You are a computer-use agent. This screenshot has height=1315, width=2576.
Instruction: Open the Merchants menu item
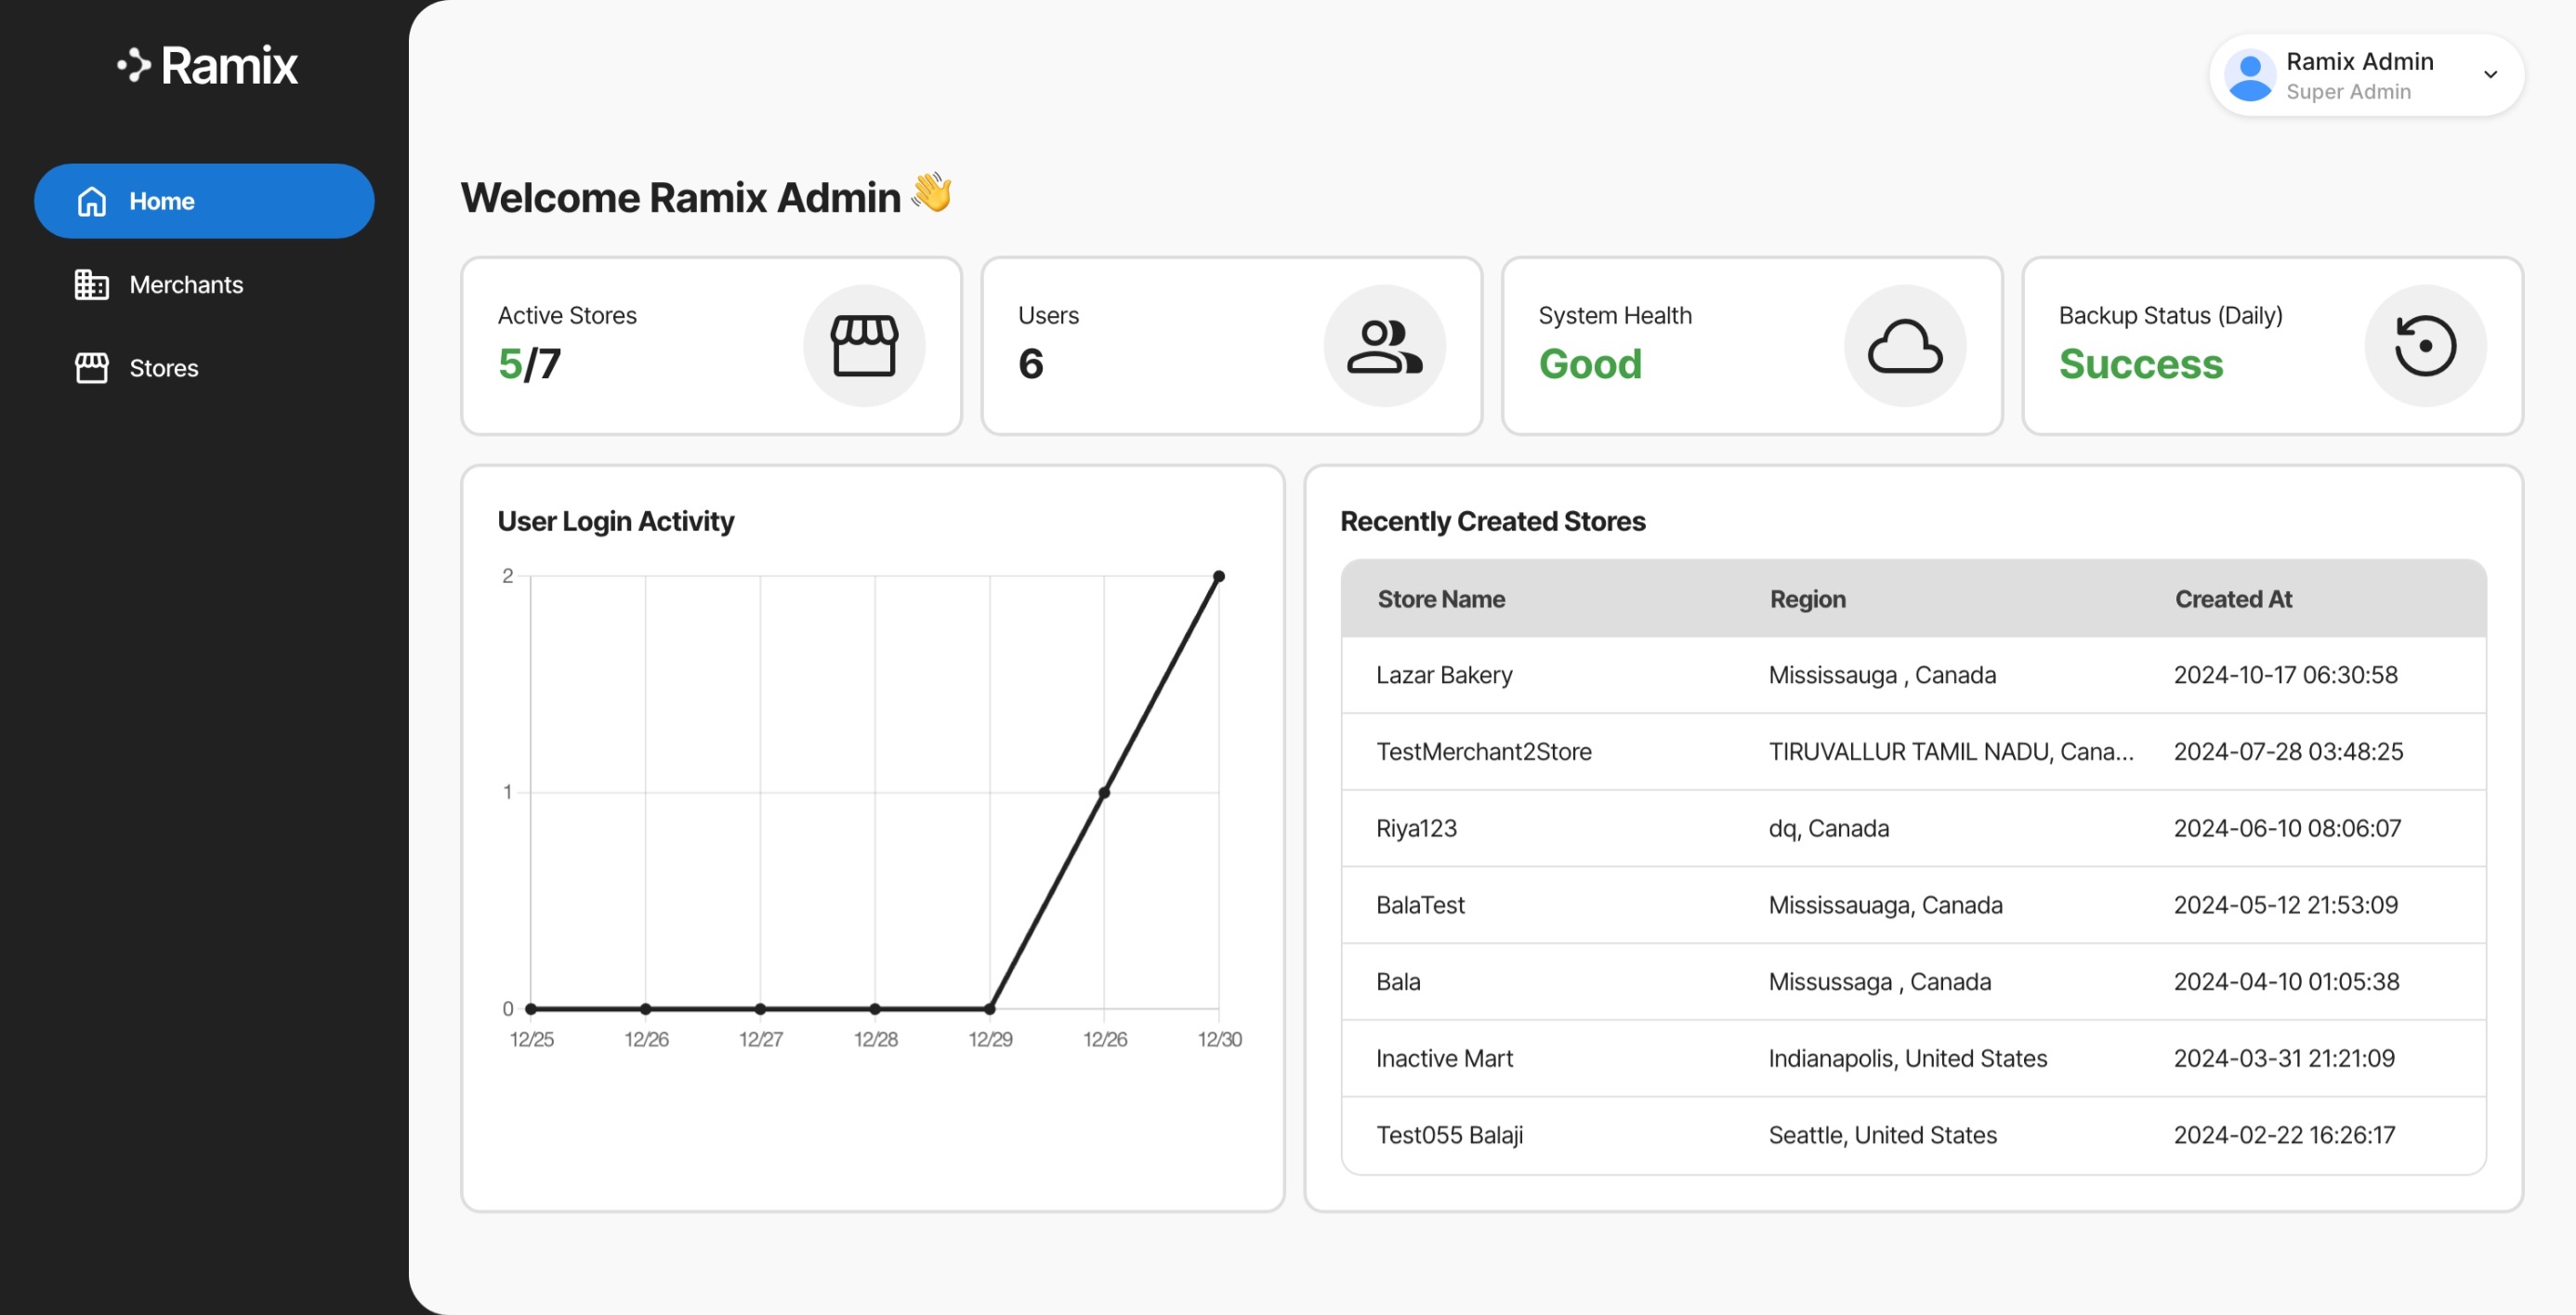point(186,285)
